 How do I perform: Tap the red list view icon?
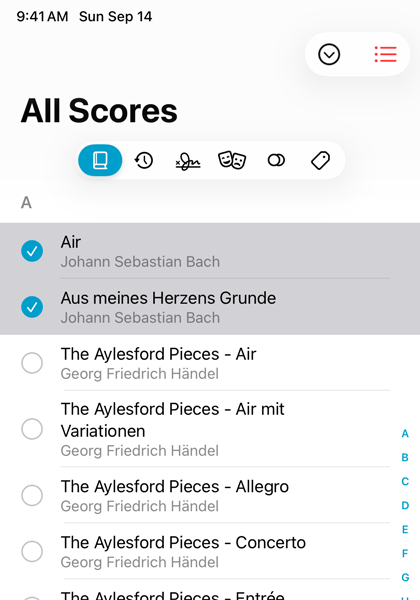point(386,54)
